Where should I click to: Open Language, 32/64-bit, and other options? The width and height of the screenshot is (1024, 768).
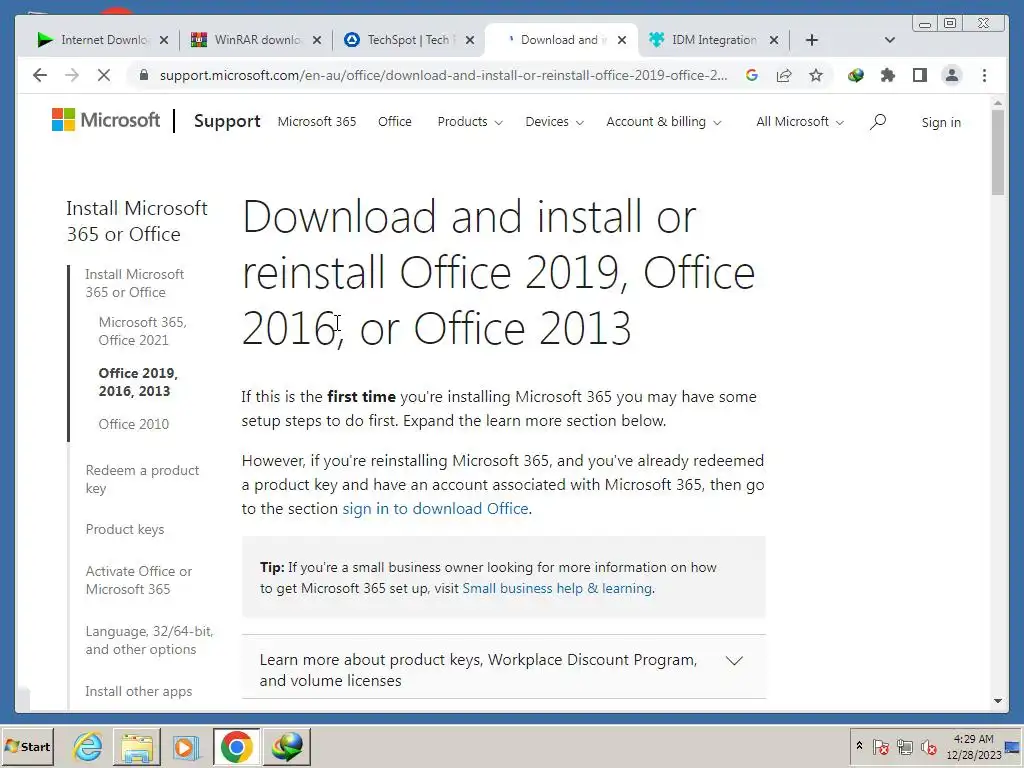pos(149,640)
